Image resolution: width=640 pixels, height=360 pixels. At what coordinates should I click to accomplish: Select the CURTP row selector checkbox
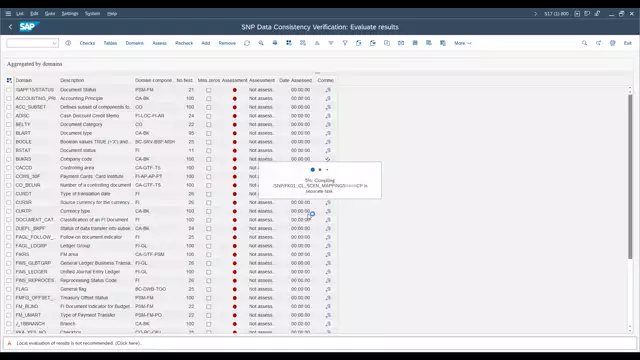coord(9,211)
